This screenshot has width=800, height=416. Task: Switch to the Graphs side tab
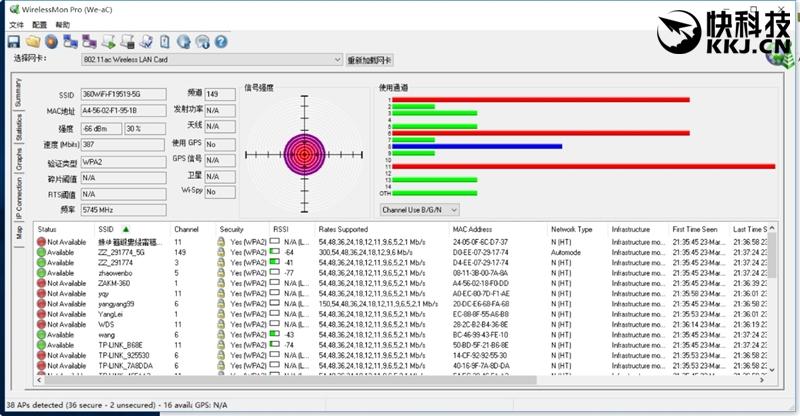(x=18, y=159)
